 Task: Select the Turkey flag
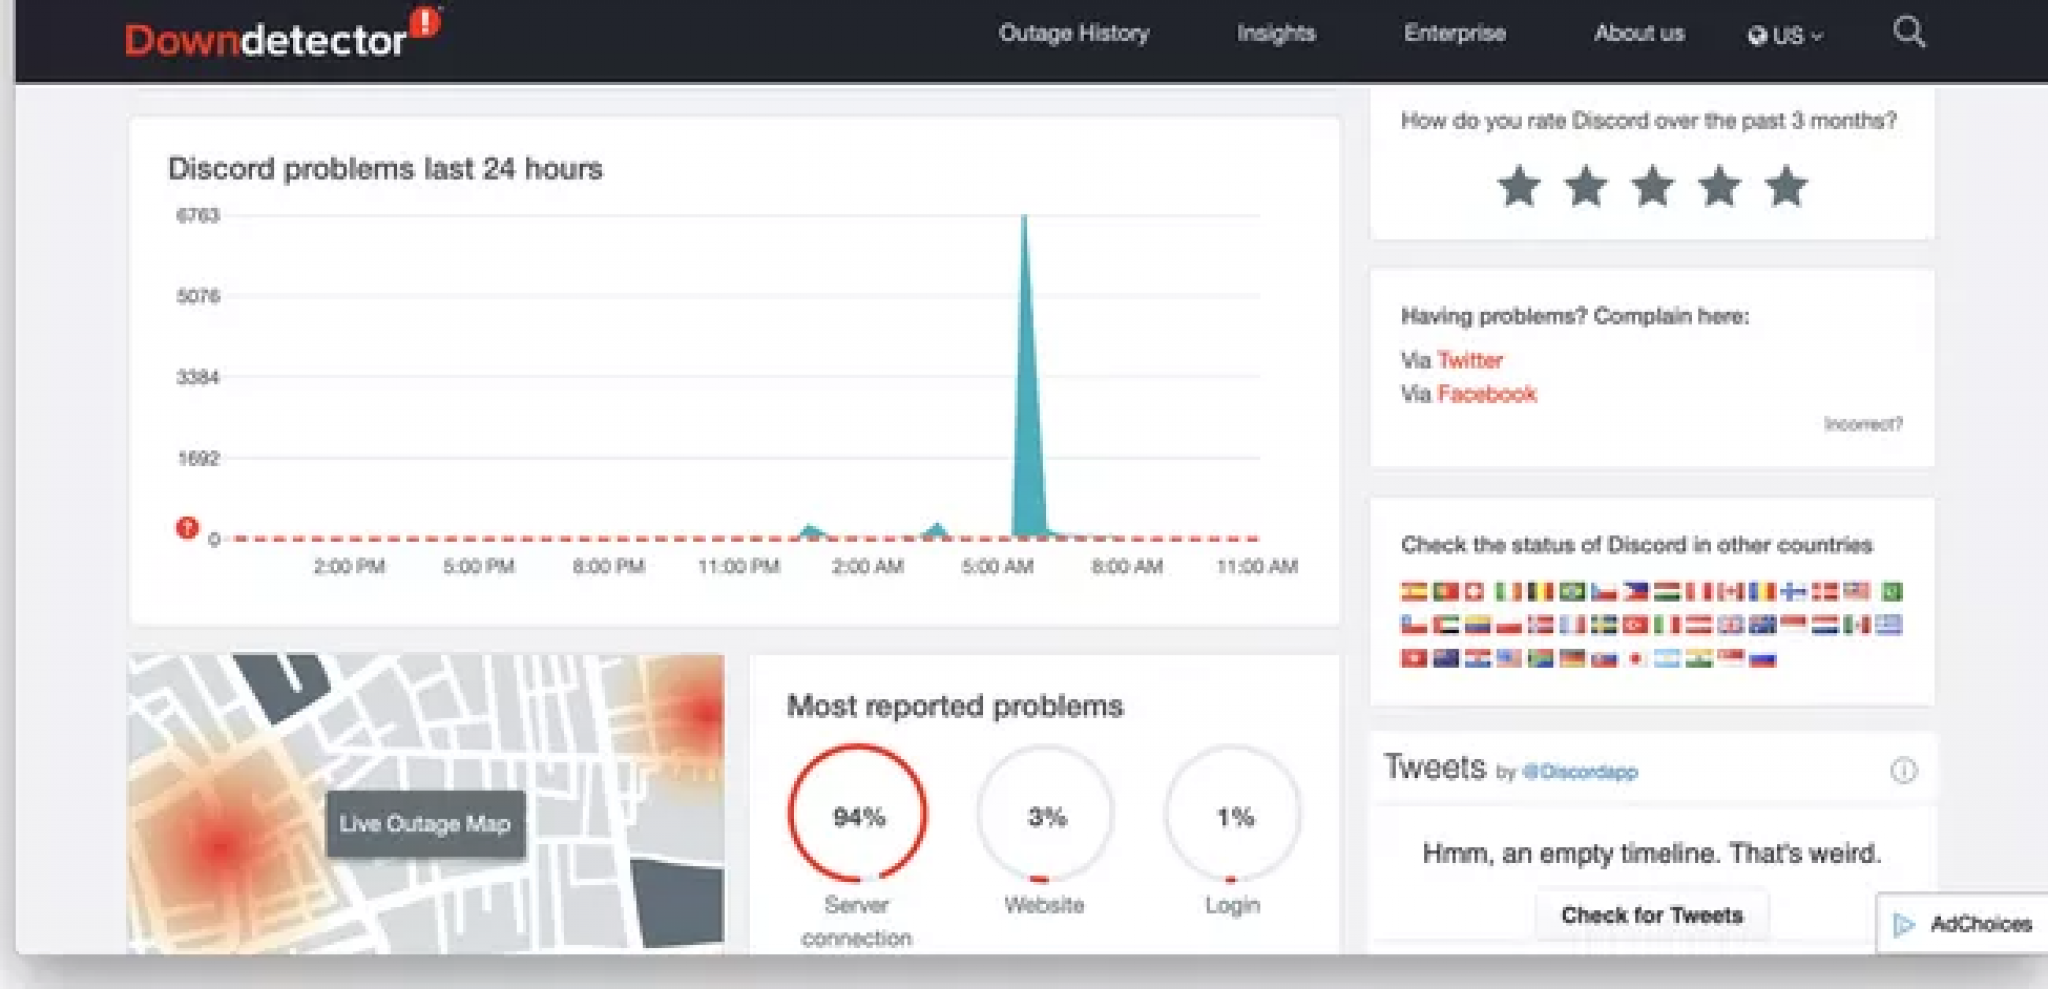point(1636,625)
